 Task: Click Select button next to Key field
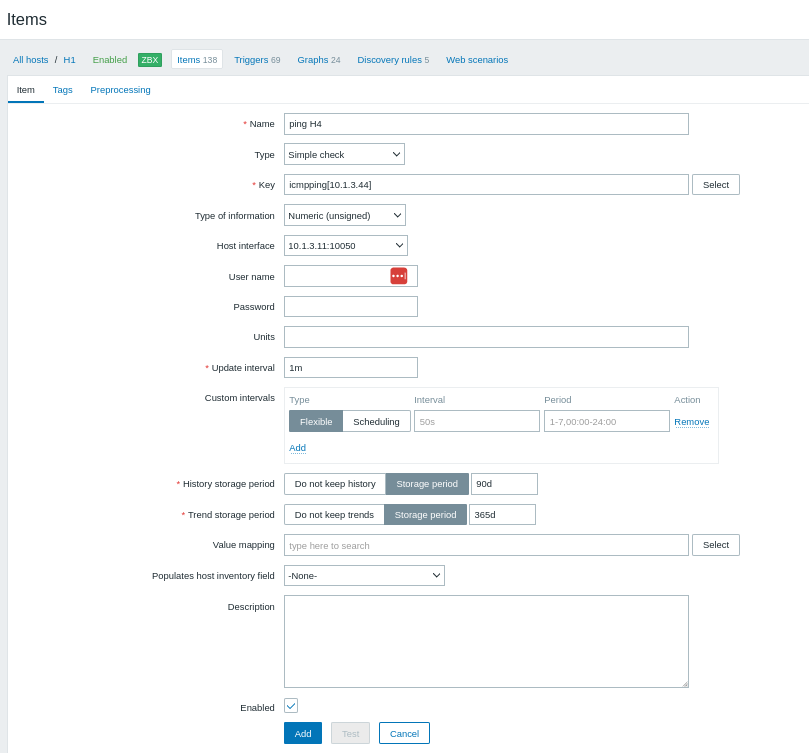click(715, 185)
